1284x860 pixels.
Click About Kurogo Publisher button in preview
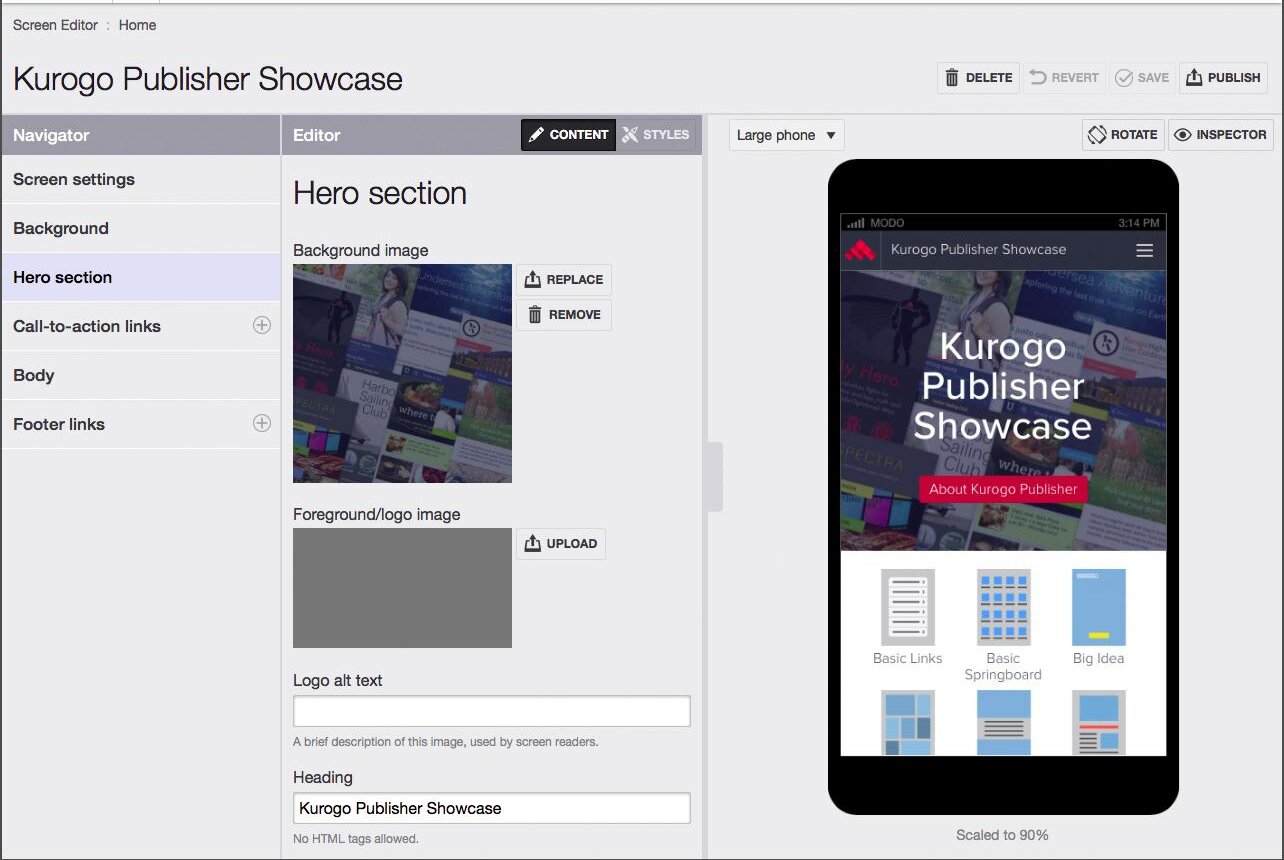click(x=1003, y=489)
